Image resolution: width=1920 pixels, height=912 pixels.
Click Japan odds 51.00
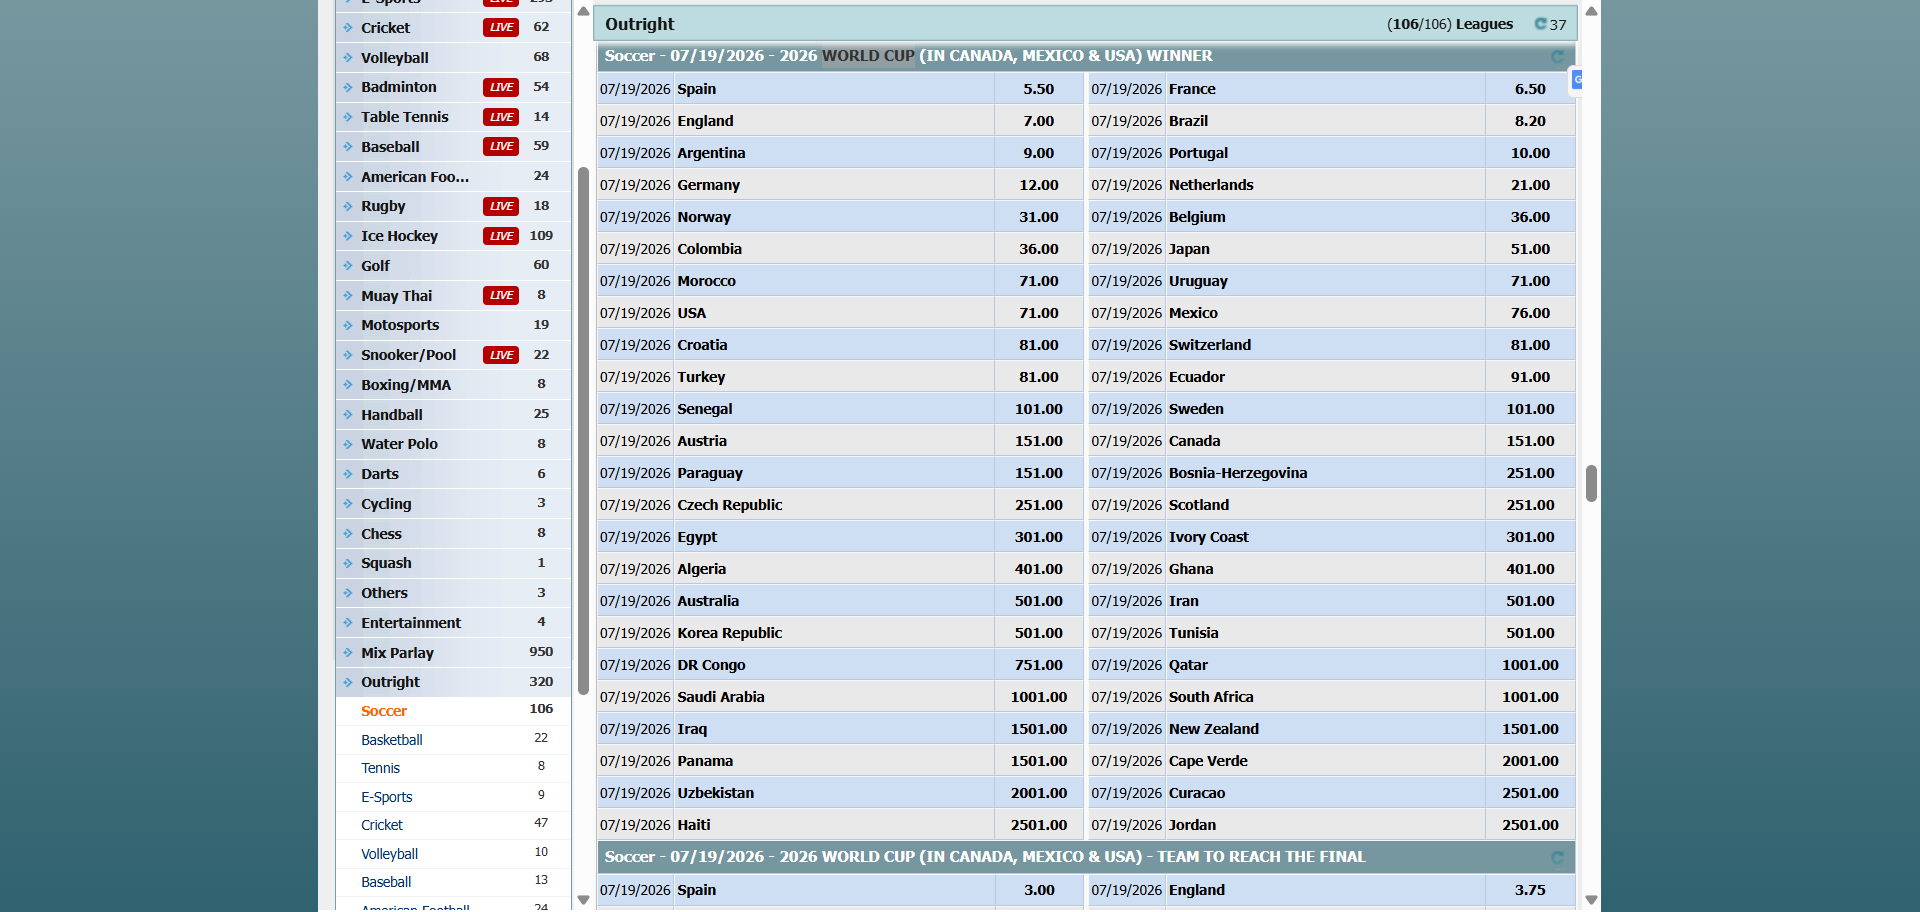1530,249
